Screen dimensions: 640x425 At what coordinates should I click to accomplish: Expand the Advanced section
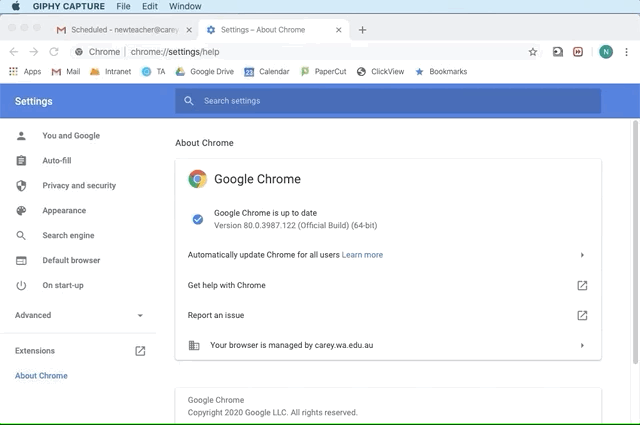click(x=78, y=315)
